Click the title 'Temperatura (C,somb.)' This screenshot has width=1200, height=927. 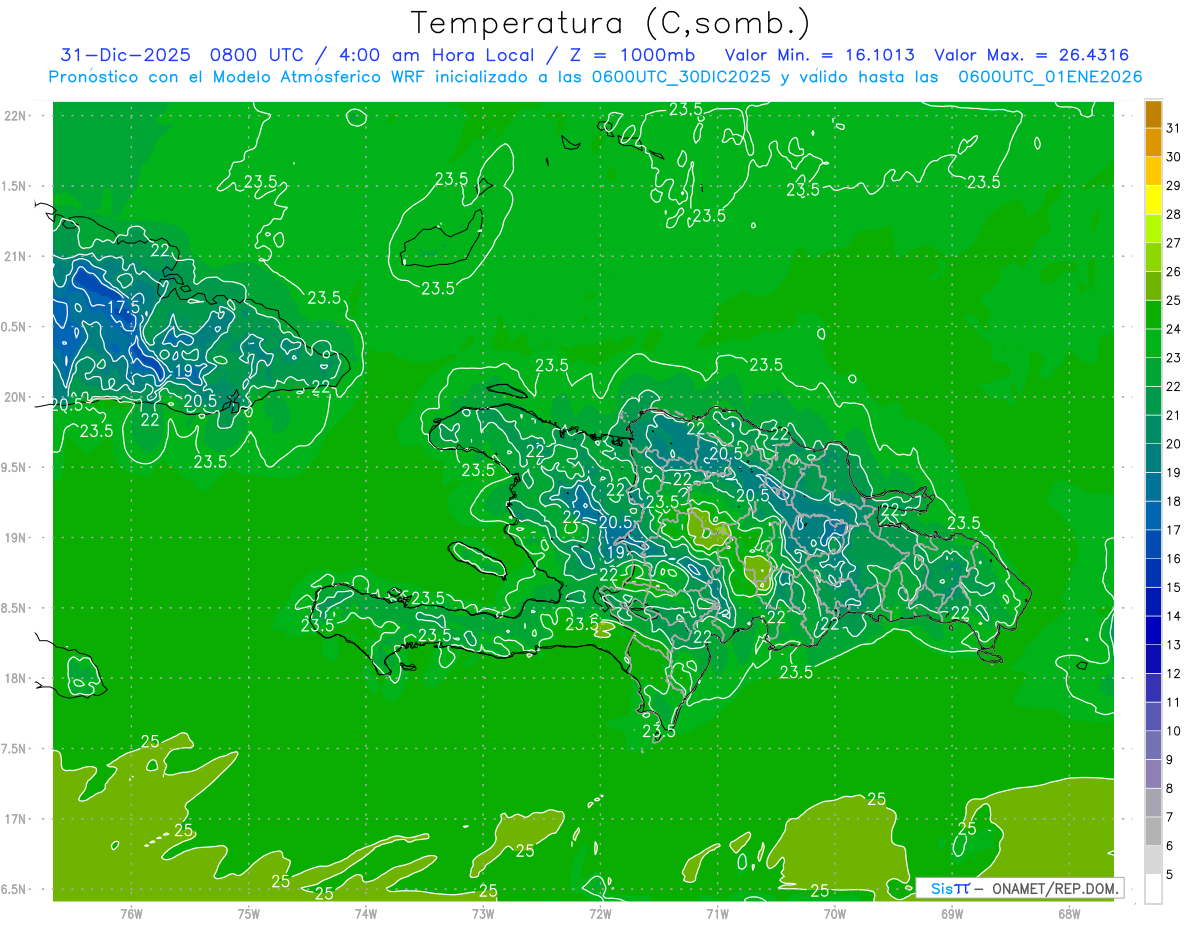tap(611, 23)
